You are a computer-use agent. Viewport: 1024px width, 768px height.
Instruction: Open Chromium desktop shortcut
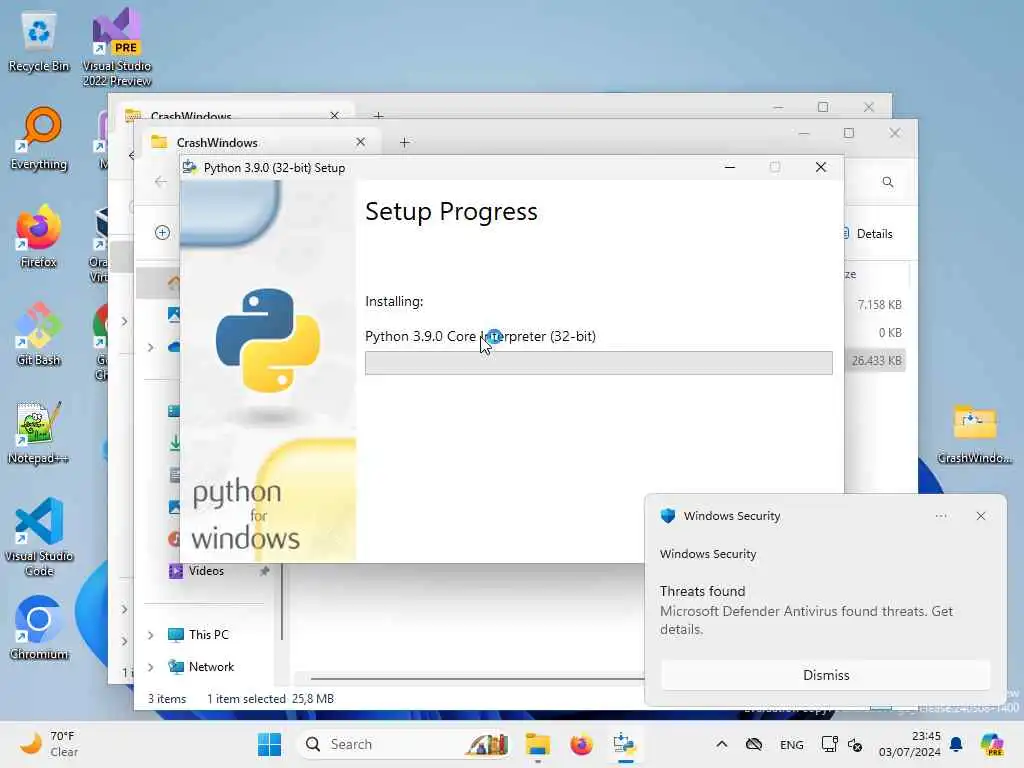tap(39, 628)
